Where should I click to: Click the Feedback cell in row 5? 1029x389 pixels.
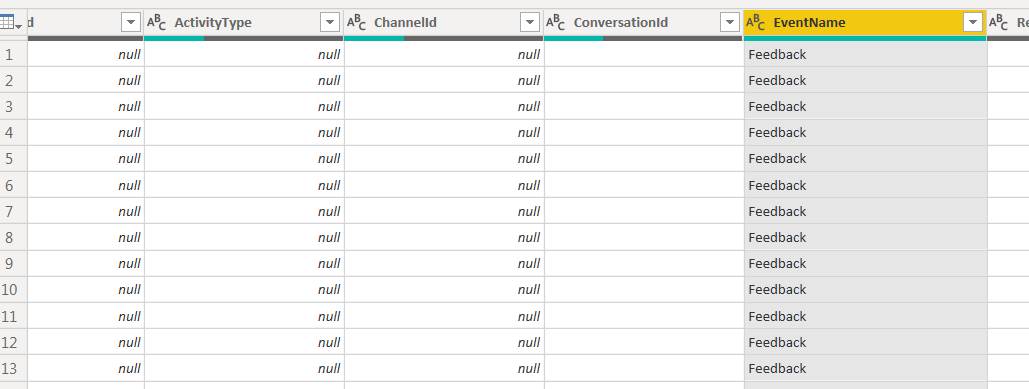tap(865, 159)
